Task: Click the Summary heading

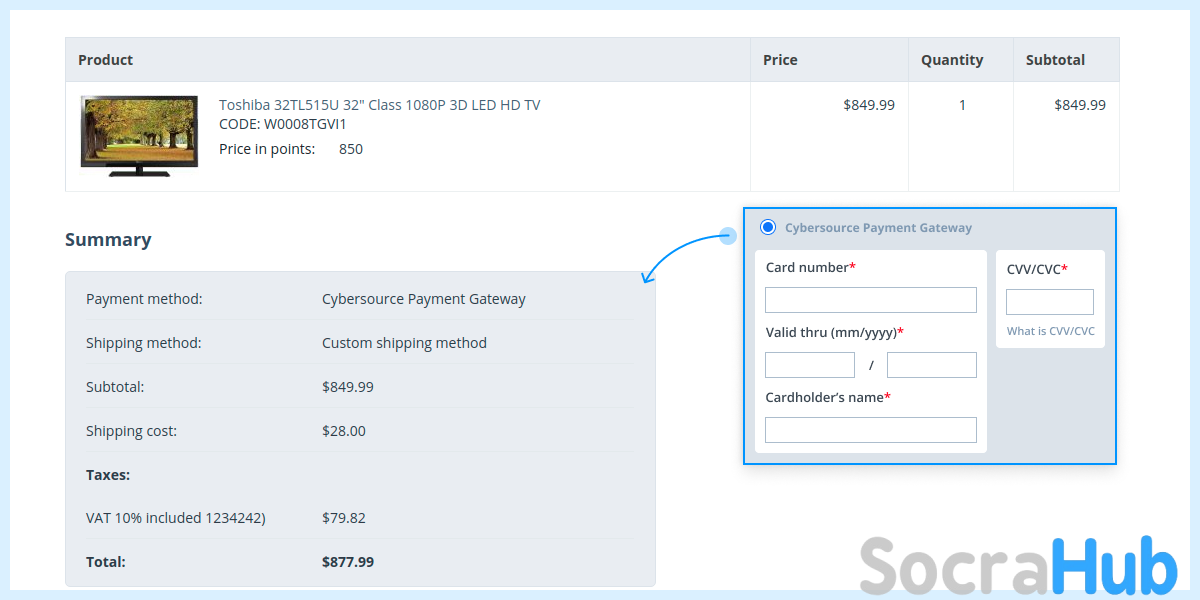Action: point(108,240)
